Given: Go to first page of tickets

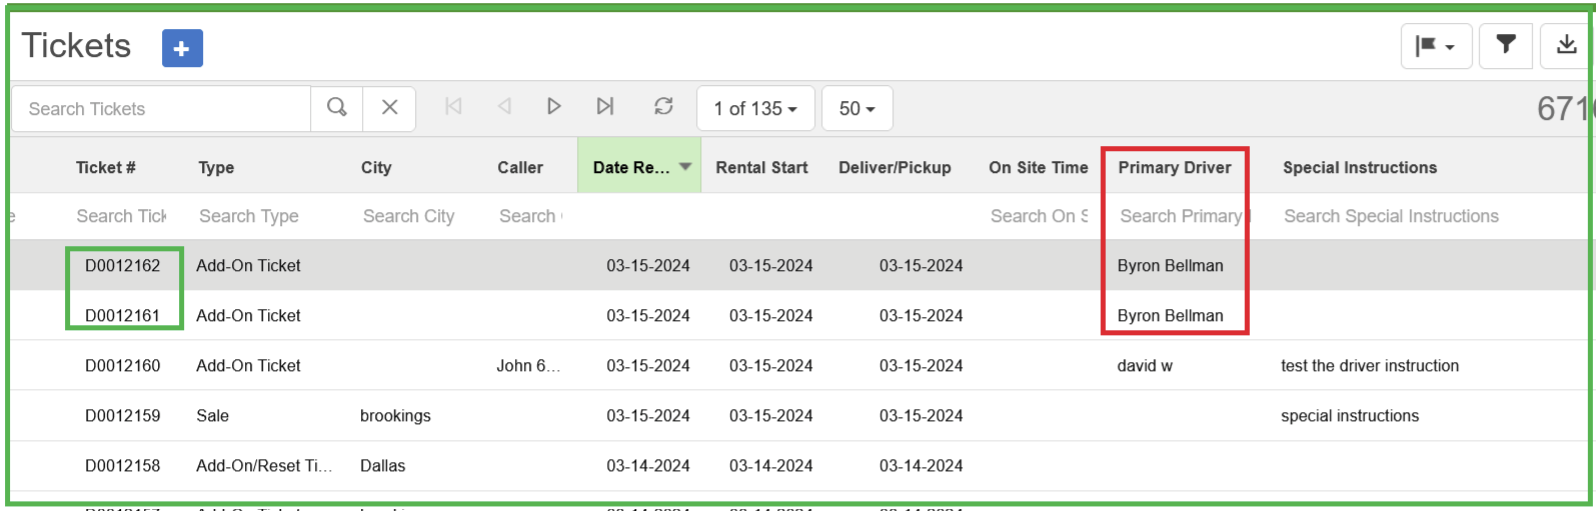Looking at the screenshot, I should (x=453, y=107).
